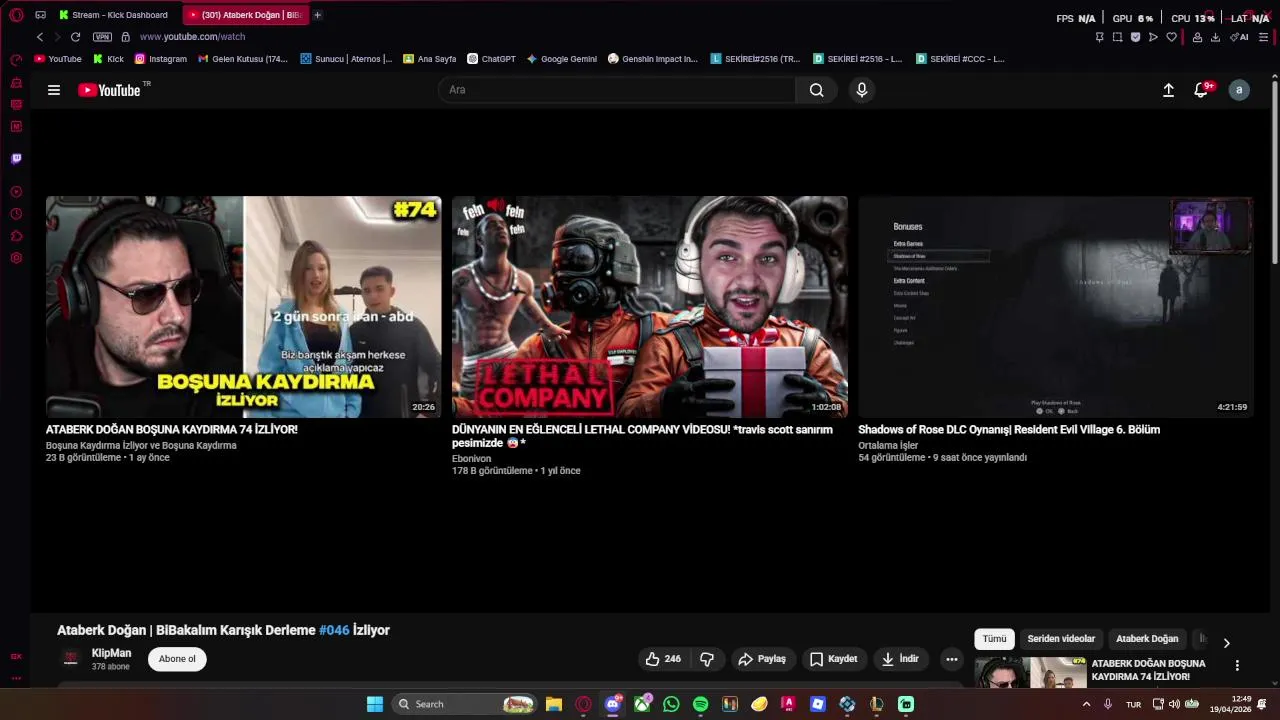Open the YouTube notifications bell
Viewport: 1280px width, 720px height.
click(1203, 89)
